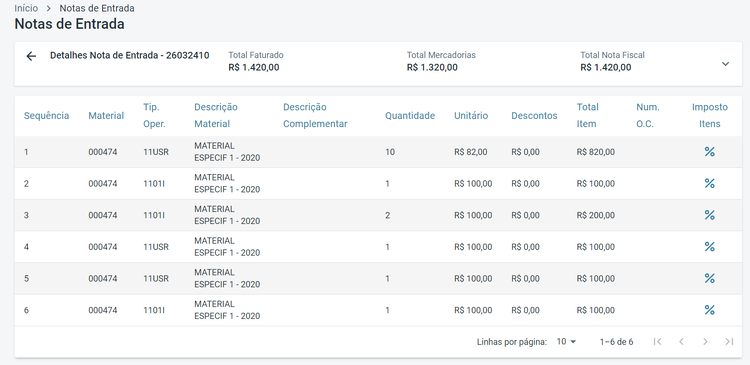
Task: Open tax percent icon for sequence 1
Action: pyautogui.click(x=709, y=152)
